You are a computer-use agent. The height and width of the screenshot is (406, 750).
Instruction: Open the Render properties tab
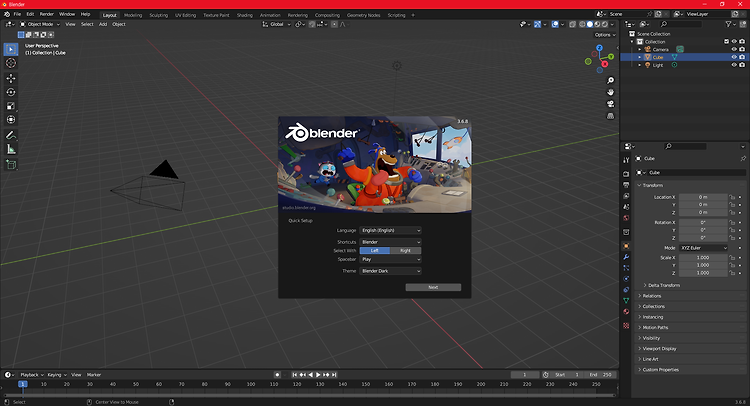[x=626, y=174]
